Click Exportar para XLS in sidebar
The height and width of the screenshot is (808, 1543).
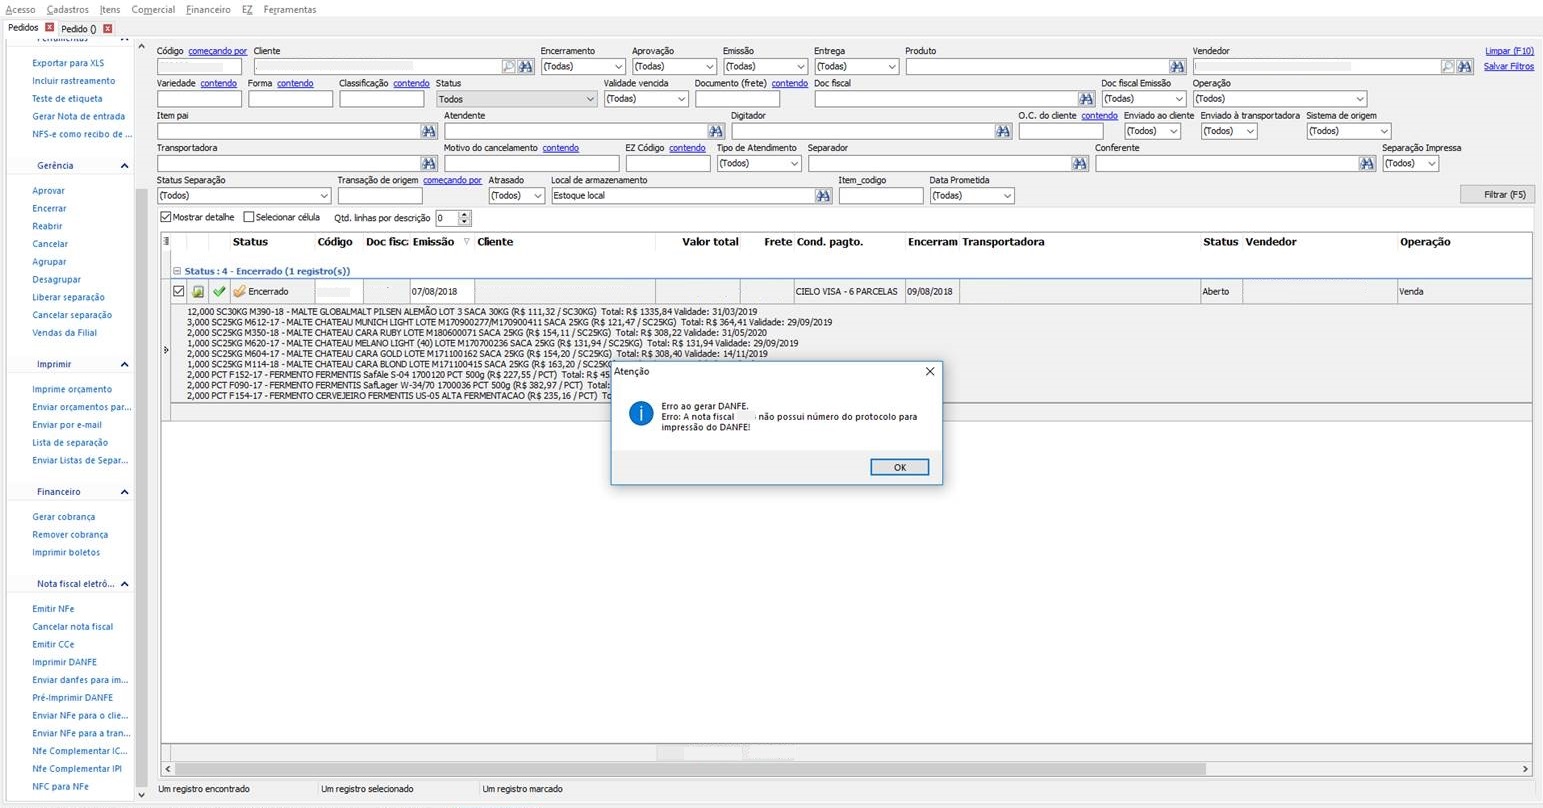[68, 63]
